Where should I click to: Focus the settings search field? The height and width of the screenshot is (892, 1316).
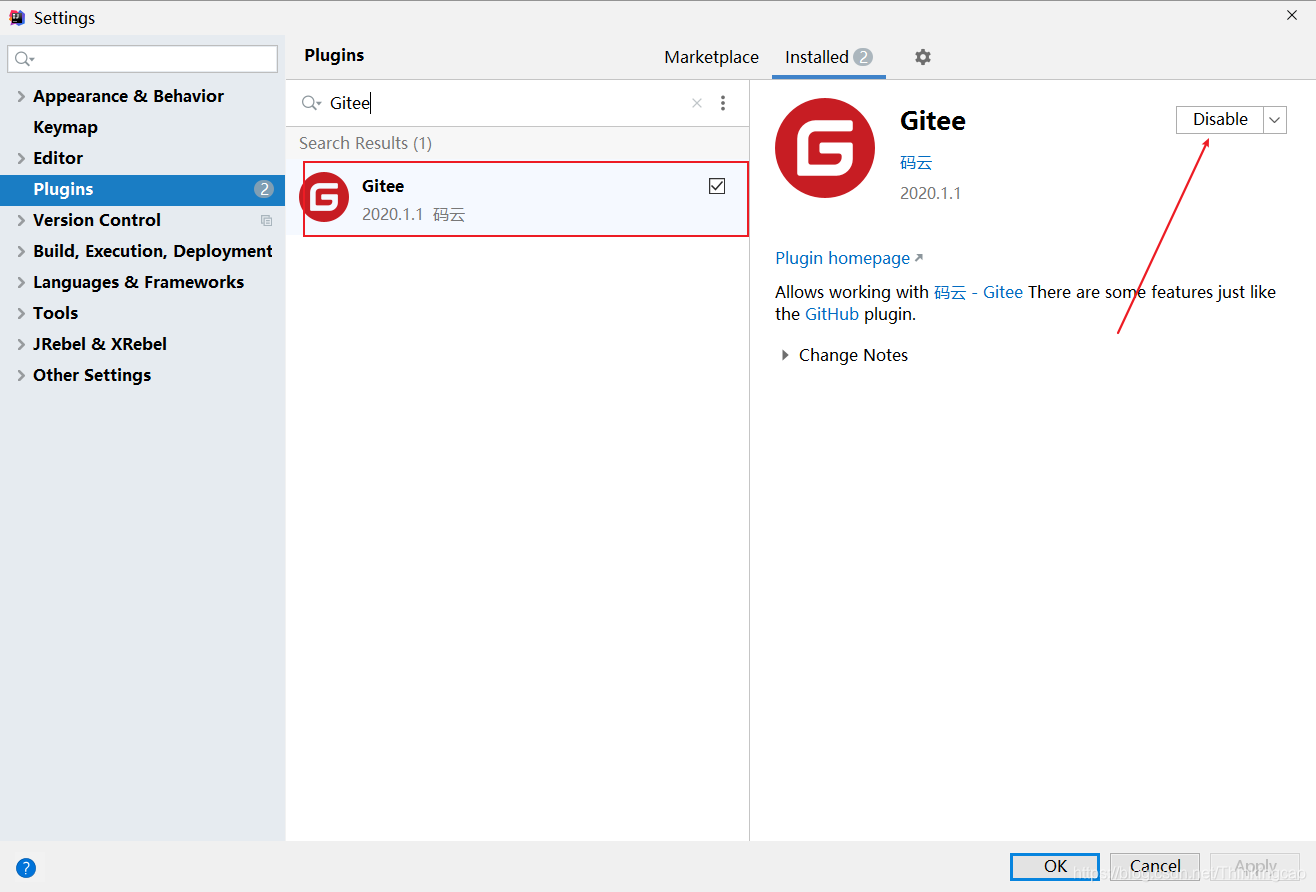point(142,59)
